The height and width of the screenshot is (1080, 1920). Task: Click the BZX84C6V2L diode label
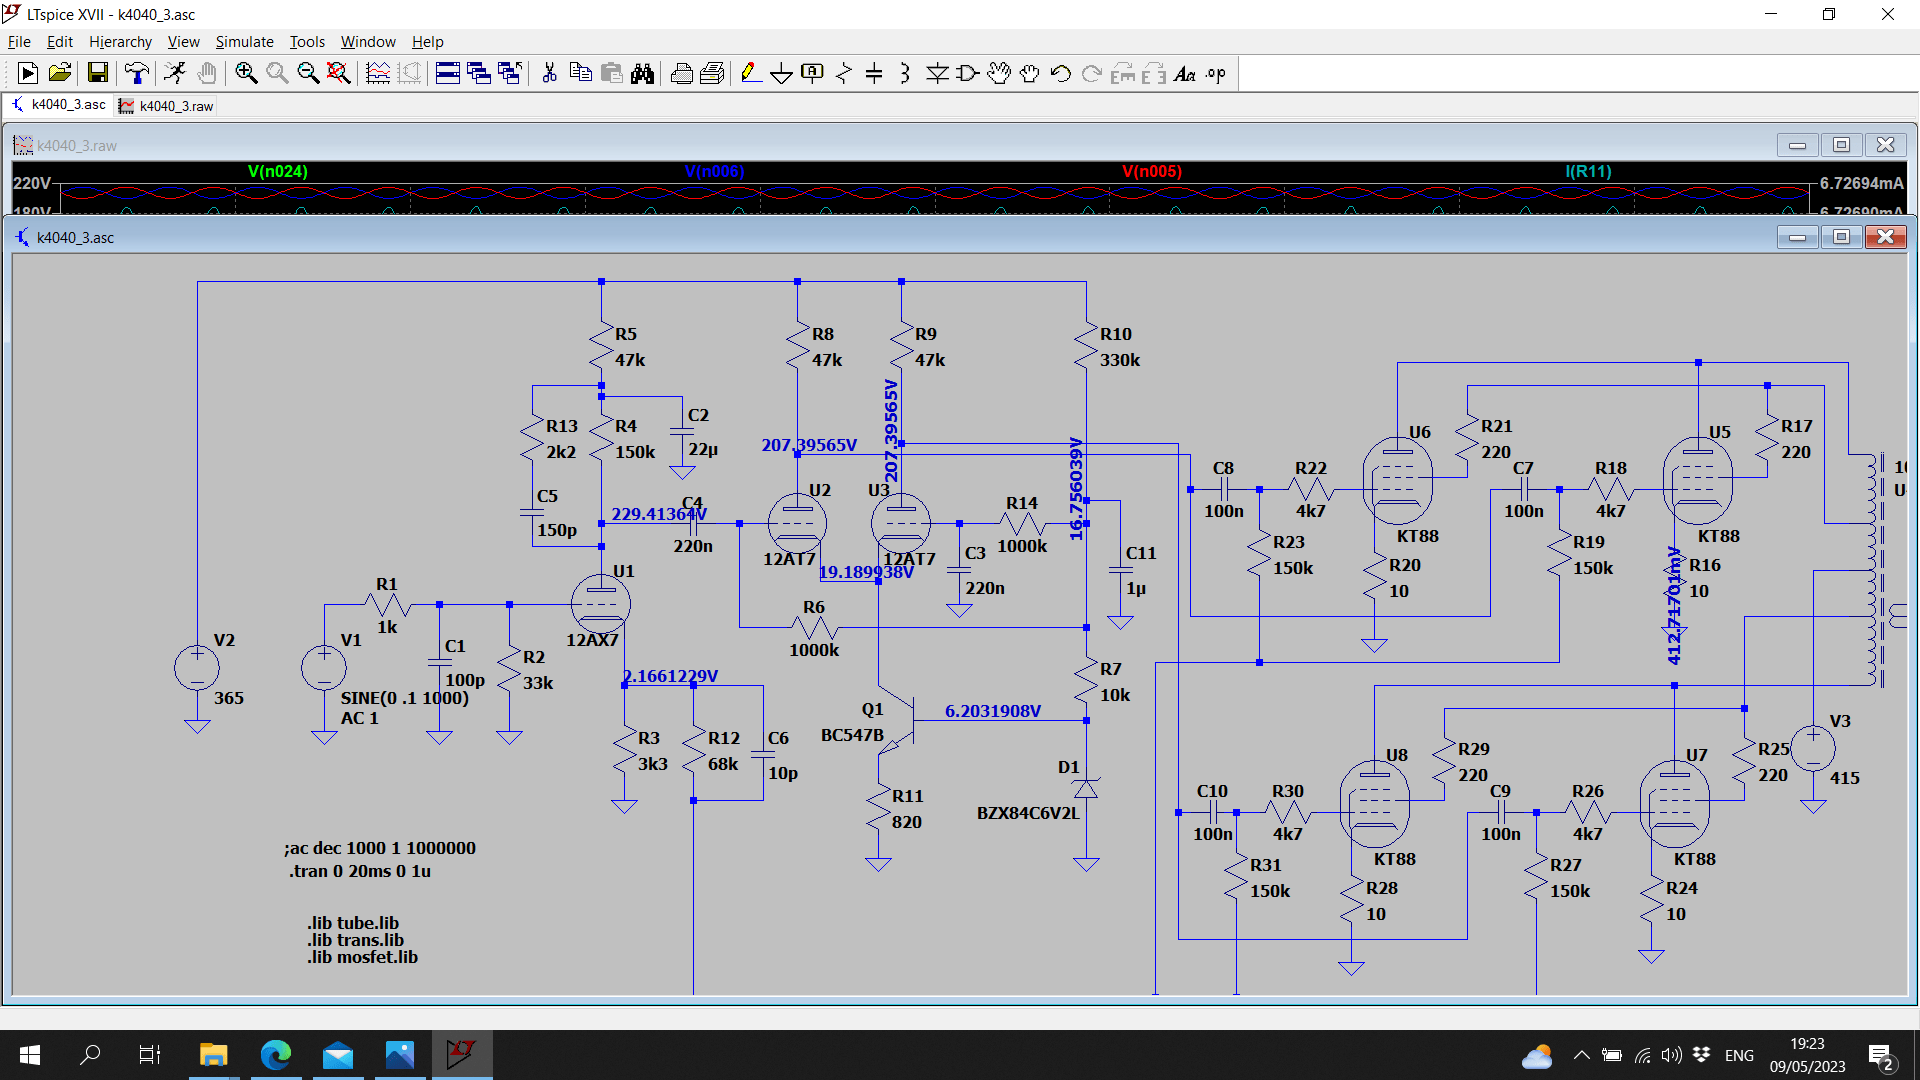tap(1028, 813)
